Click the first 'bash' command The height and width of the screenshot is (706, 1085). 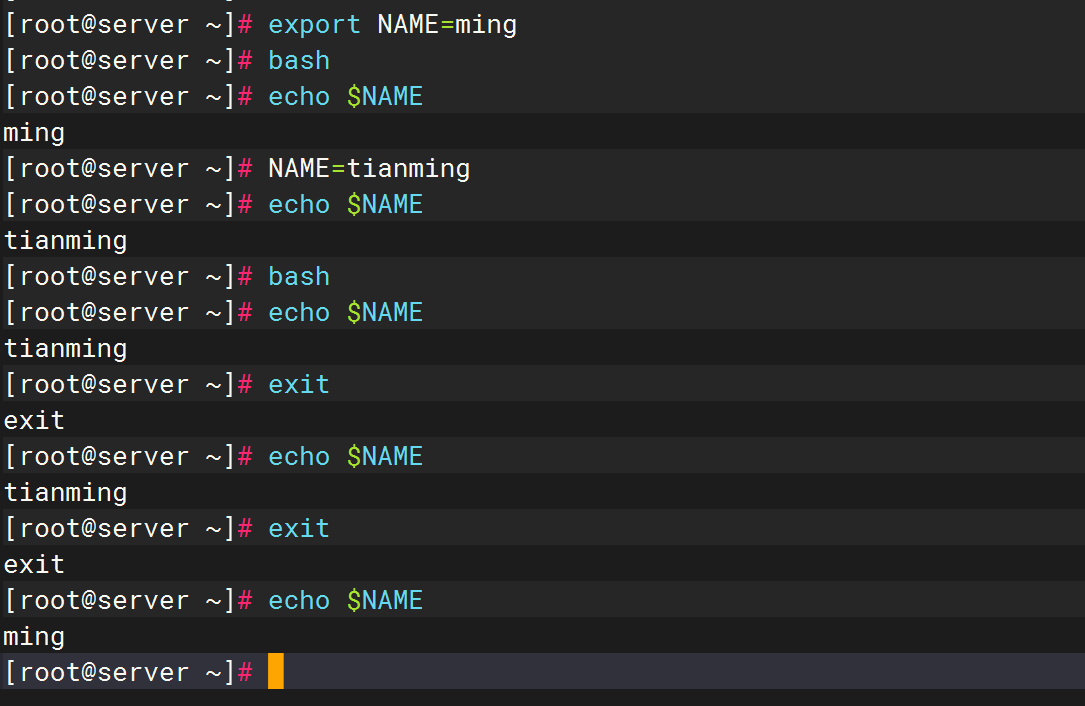298,60
